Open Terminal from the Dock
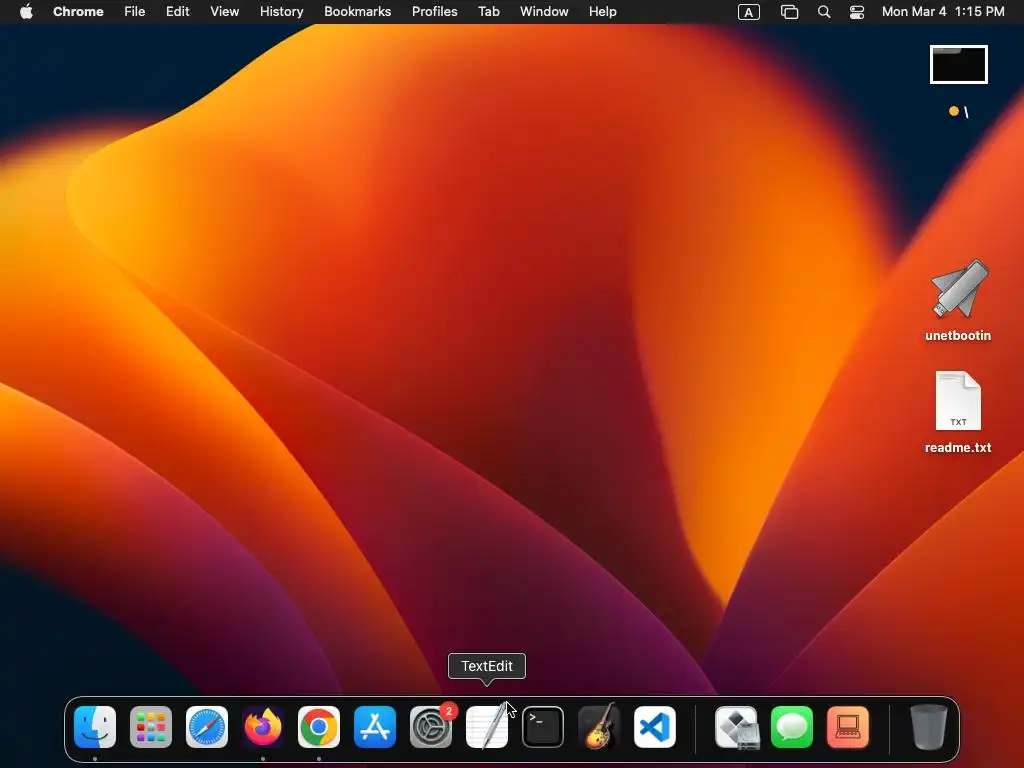Screen dimensions: 1024x768 (543, 727)
